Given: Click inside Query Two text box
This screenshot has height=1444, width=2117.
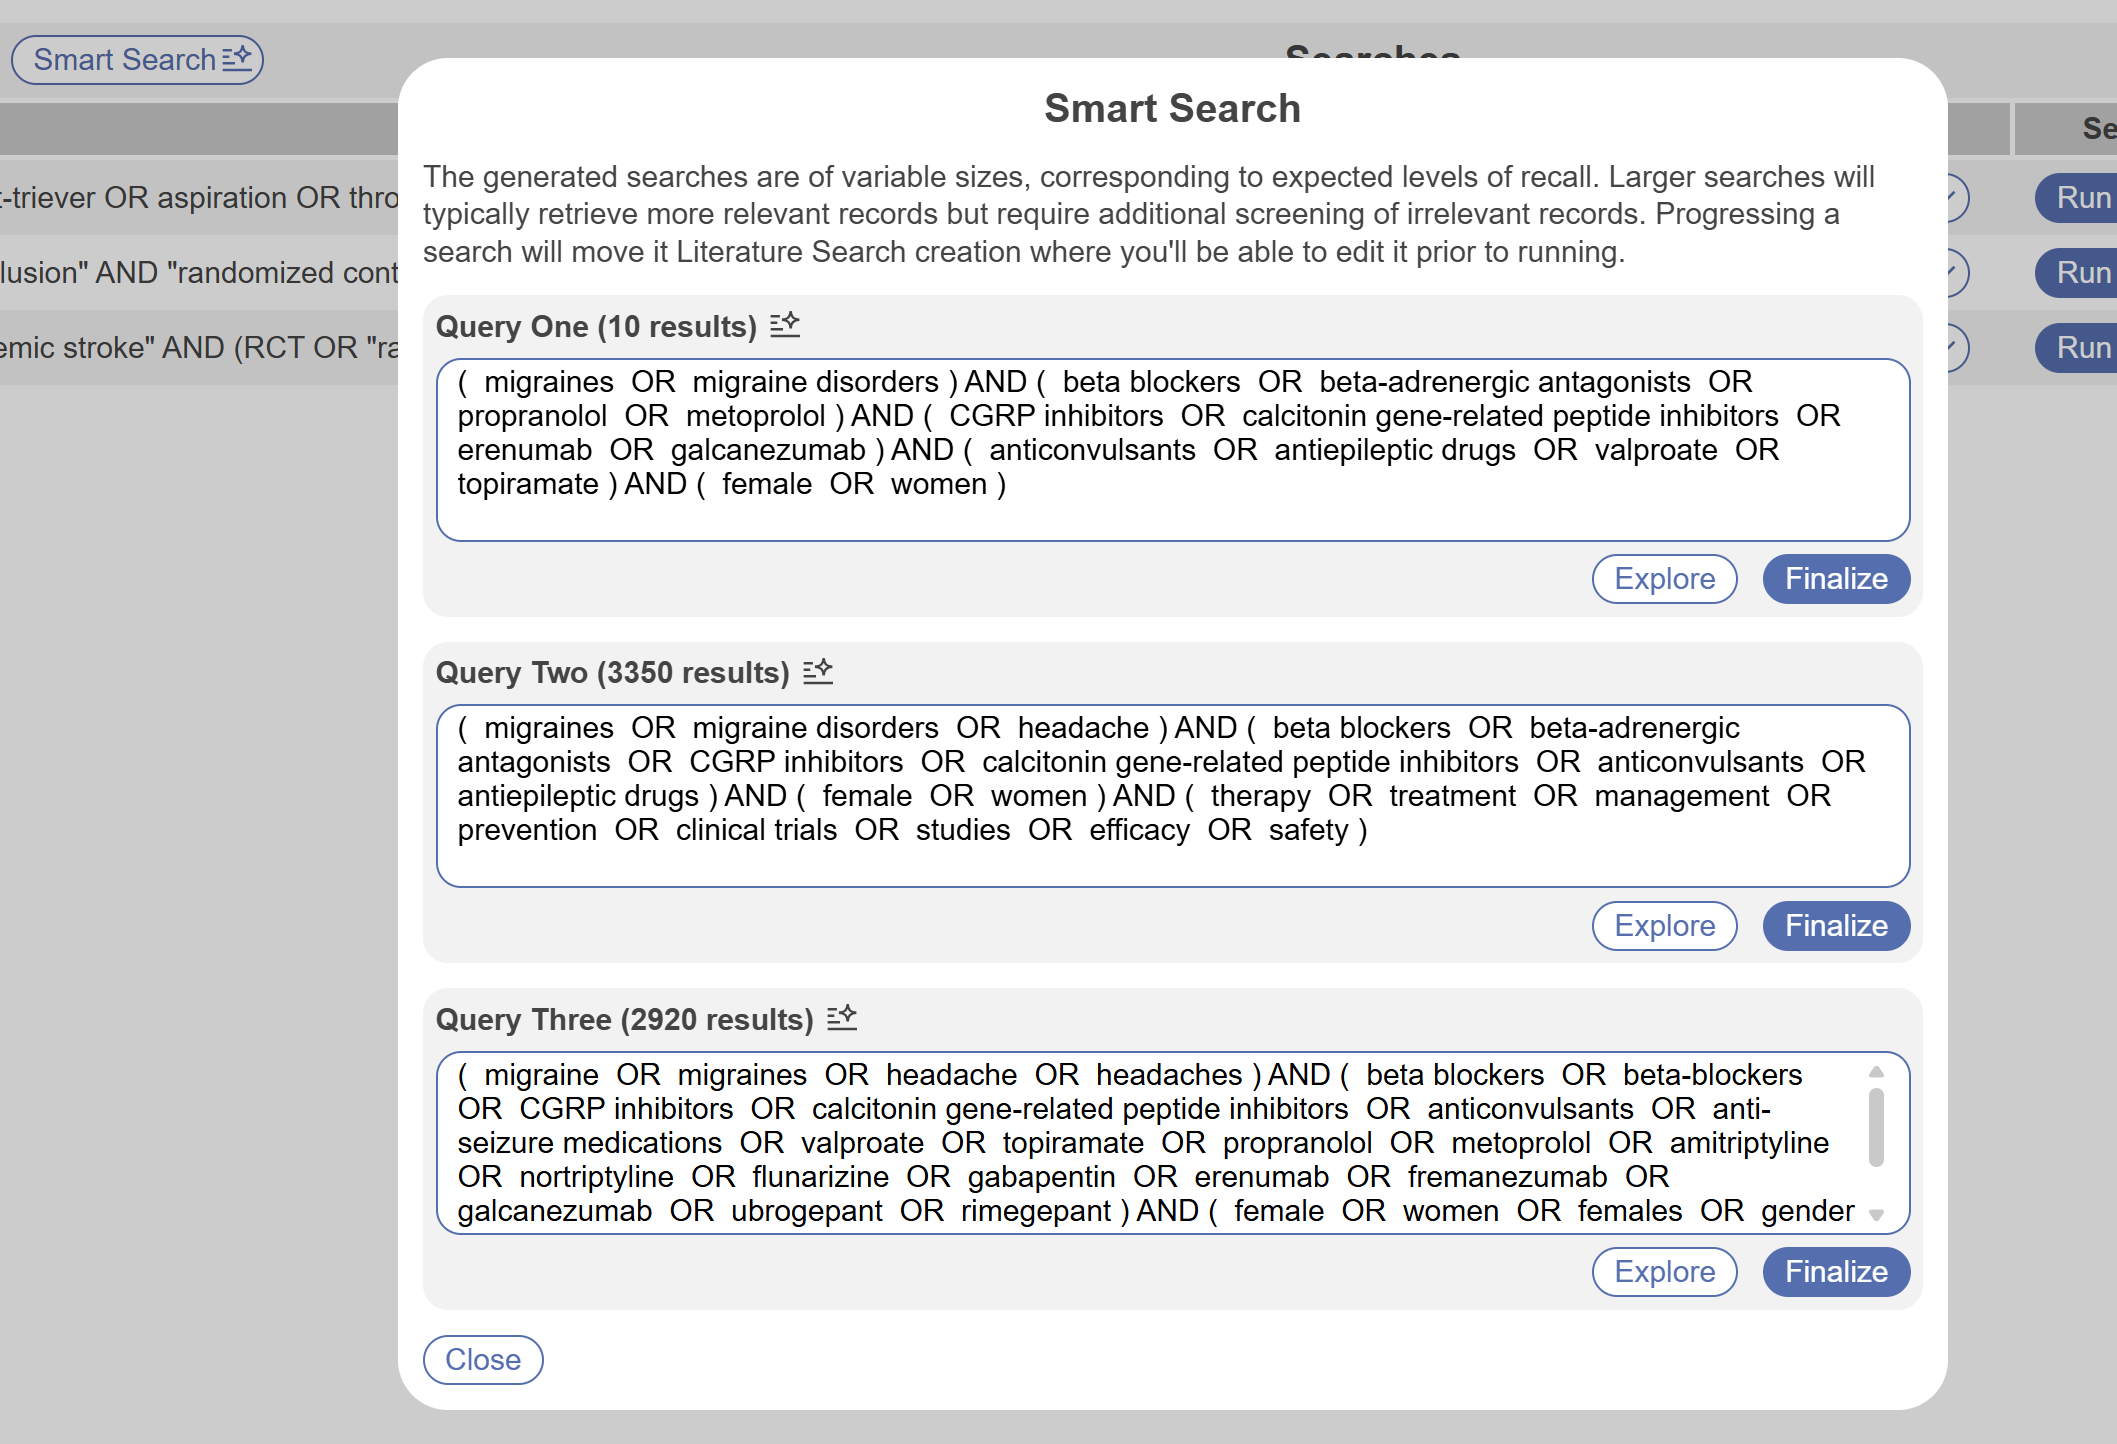Looking at the screenshot, I should point(1172,796).
